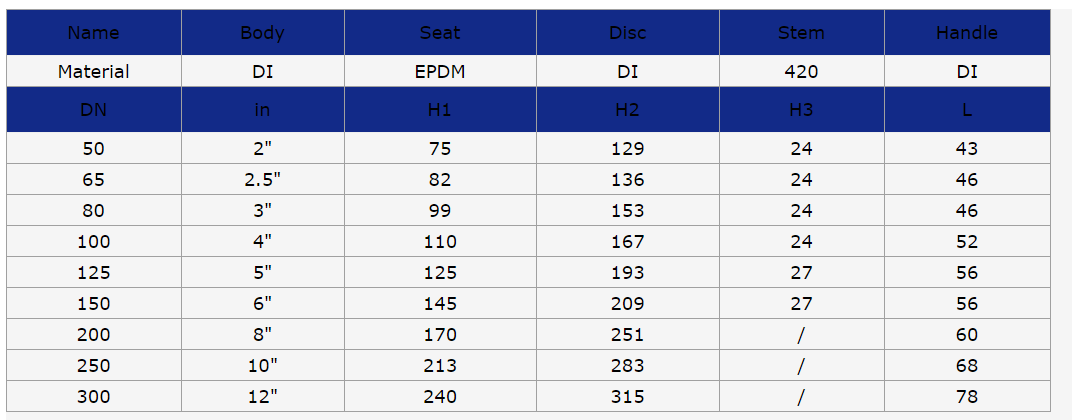This screenshot has width=1072, height=420.
Task: Select the H2 value 315 cell
Action: pyautogui.click(x=628, y=396)
